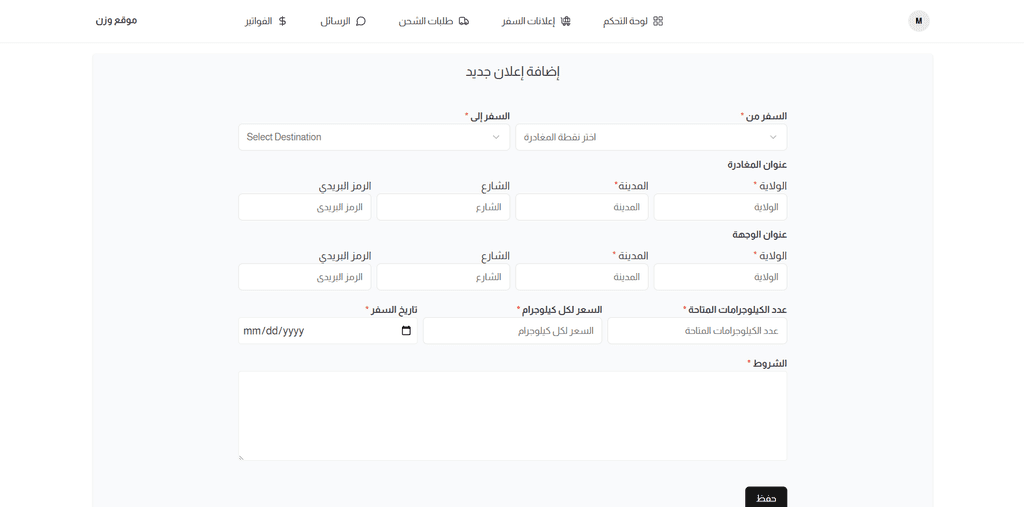Open the لوحة التحكم menu item
Image resolution: width=1024 pixels, height=507 pixels.
(633, 21)
